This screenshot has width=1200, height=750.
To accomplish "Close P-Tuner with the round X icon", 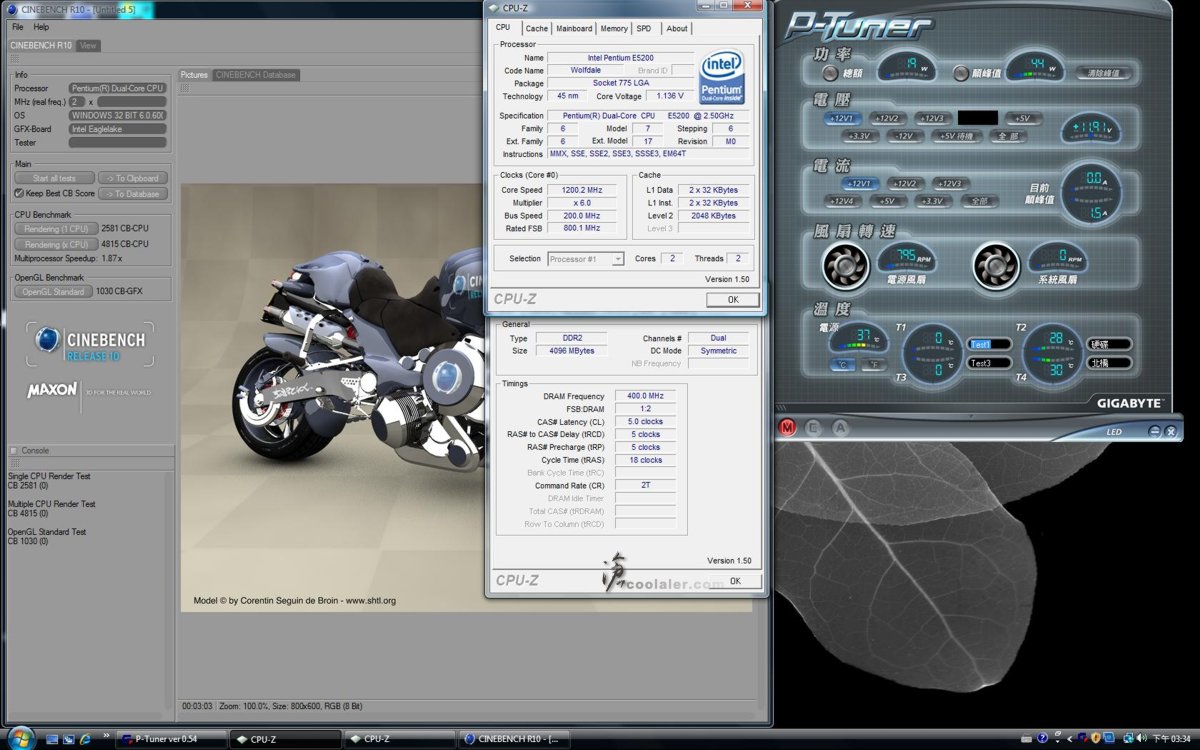I will (x=1171, y=431).
